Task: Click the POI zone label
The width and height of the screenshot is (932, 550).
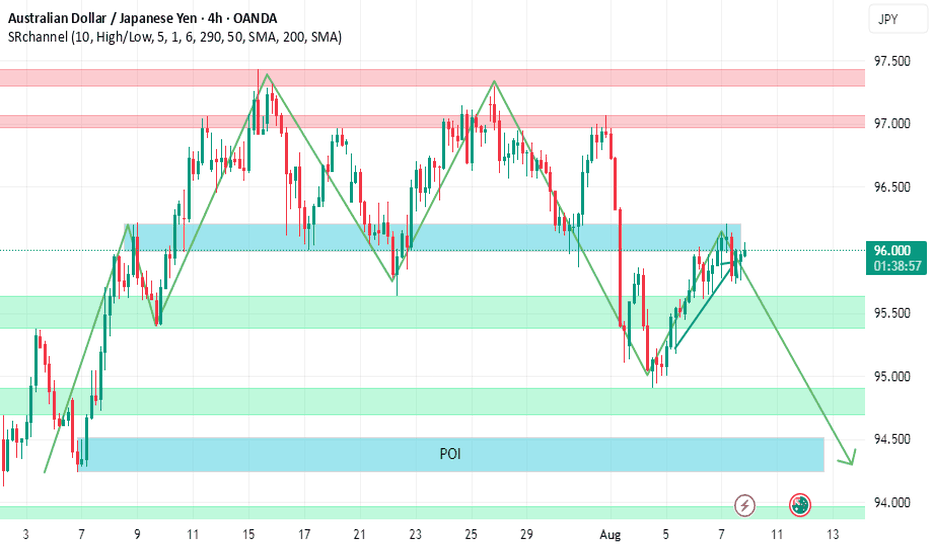Action: [x=450, y=454]
